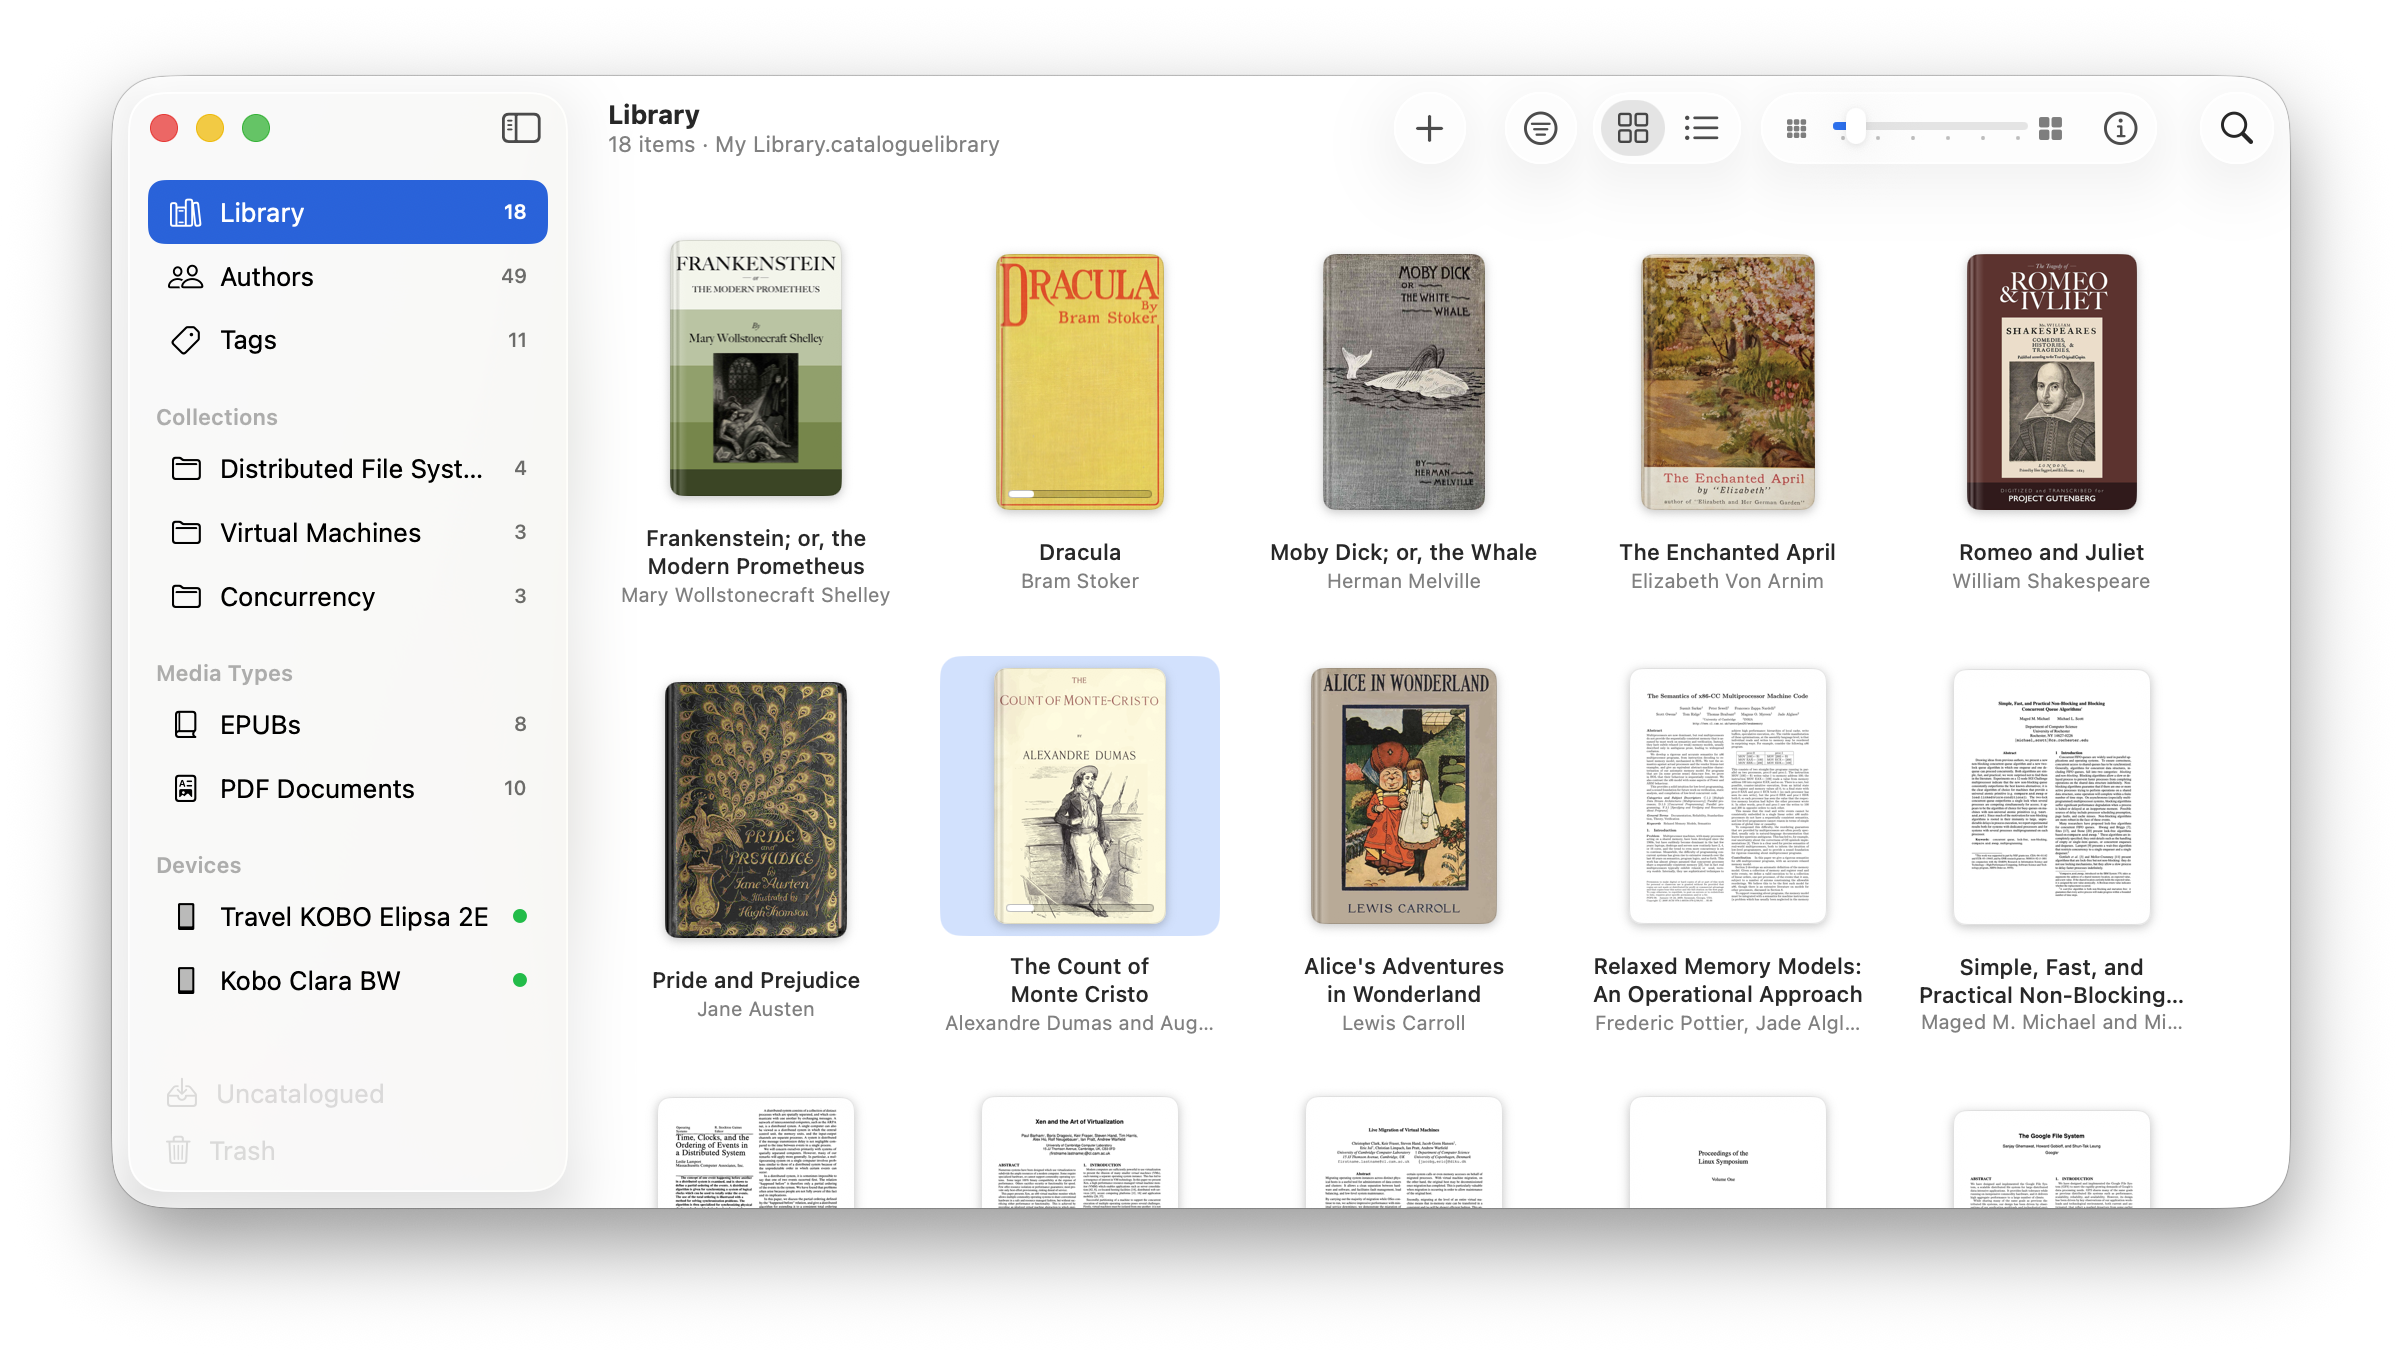This screenshot has height=1356, width=2402.
Task: Open the Authors section
Action: pos(348,277)
